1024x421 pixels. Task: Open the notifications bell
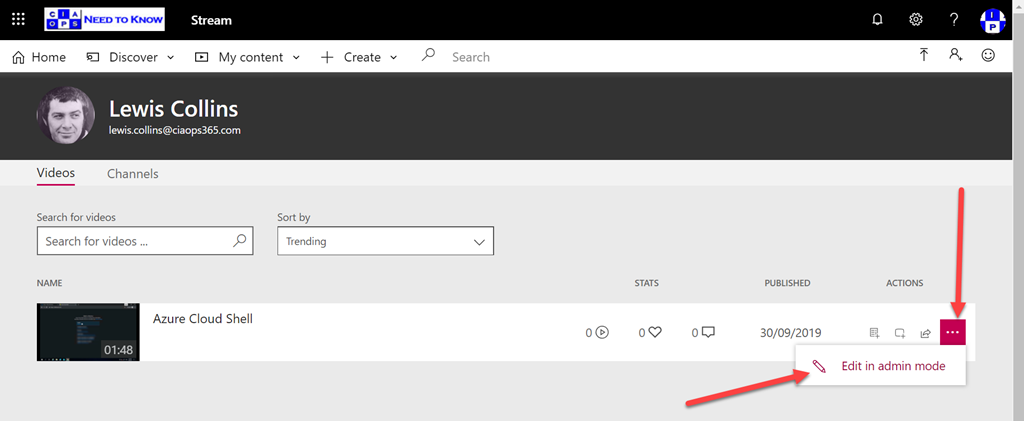coord(878,19)
